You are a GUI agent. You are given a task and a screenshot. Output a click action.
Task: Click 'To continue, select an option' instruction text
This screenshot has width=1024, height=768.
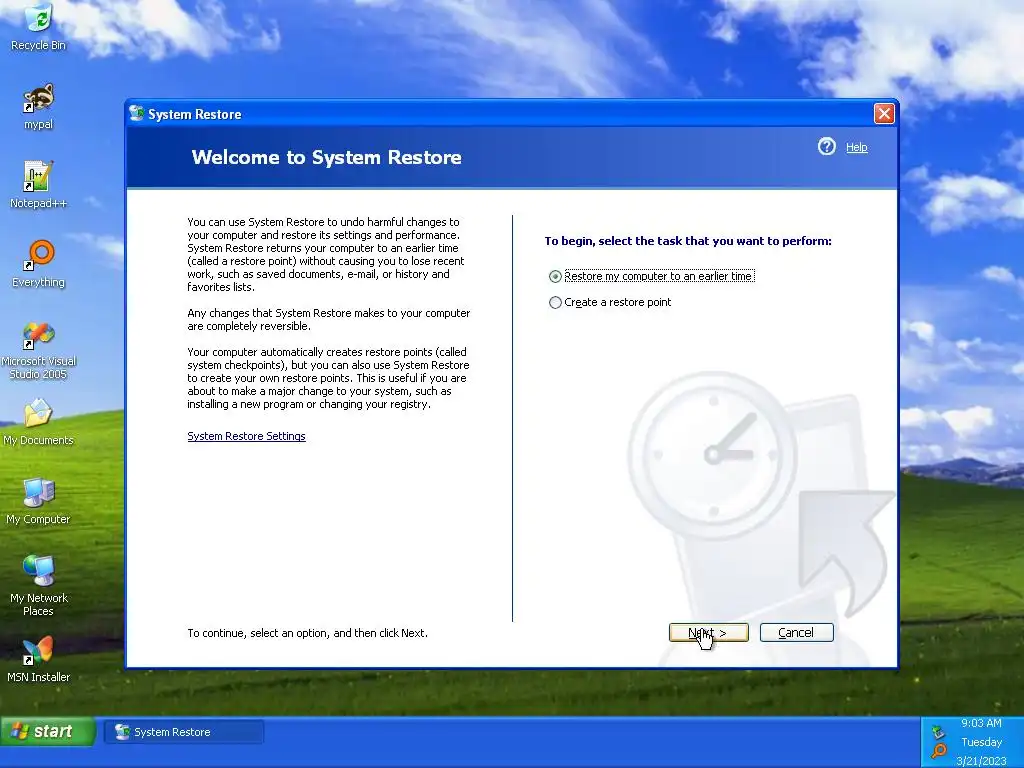point(308,633)
